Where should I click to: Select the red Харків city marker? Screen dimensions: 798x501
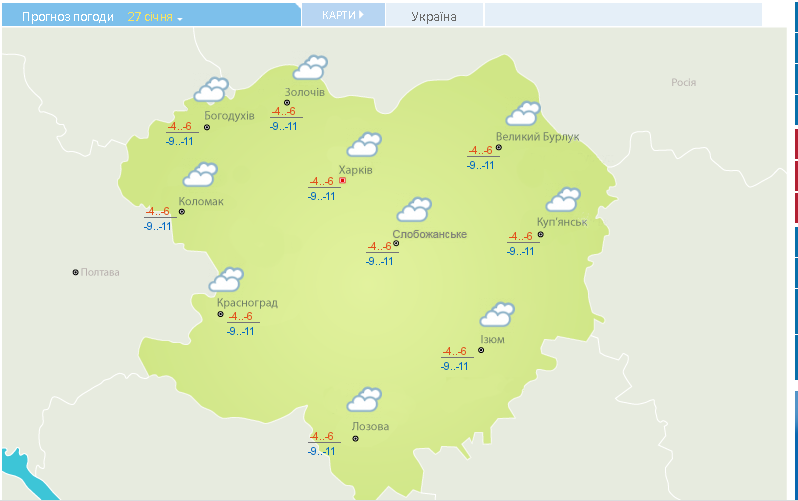click(x=343, y=180)
